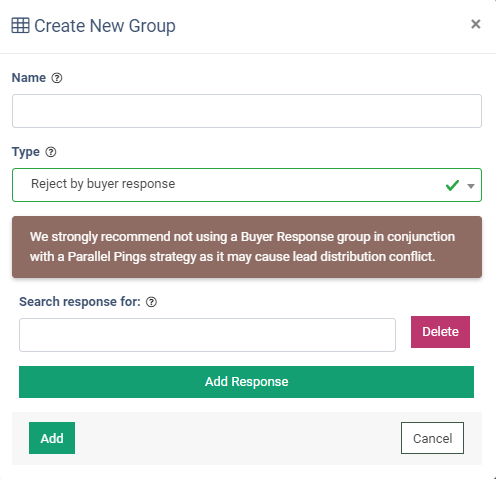Click the question mark icon beside Type

pyautogui.click(x=51, y=152)
